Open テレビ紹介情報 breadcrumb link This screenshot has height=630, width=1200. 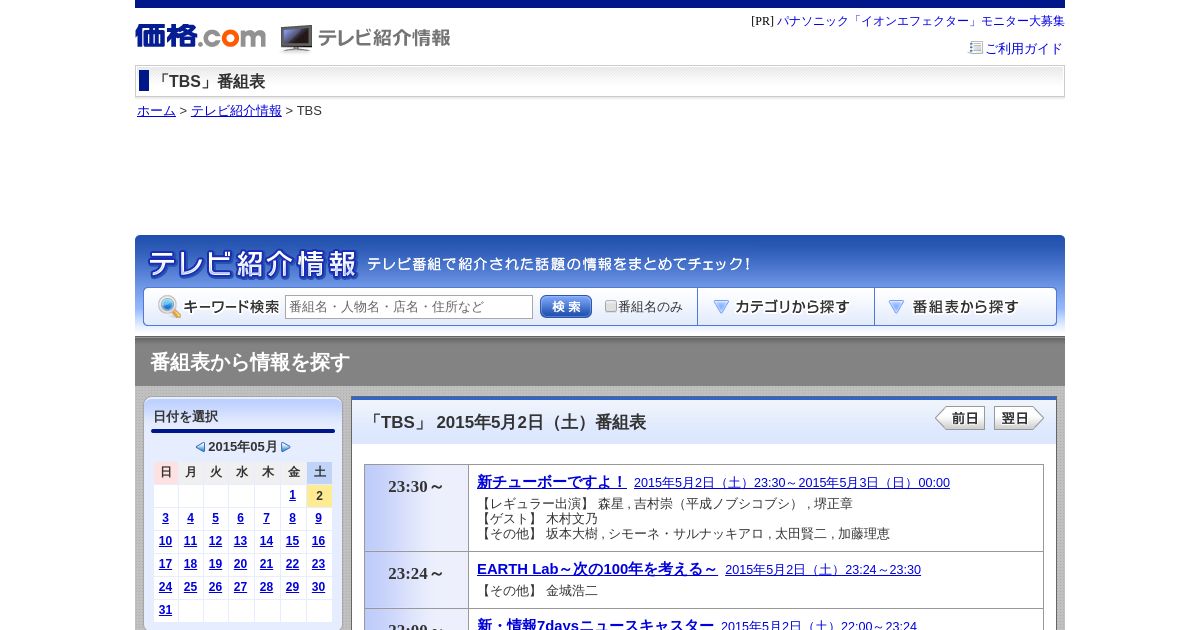(236, 111)
